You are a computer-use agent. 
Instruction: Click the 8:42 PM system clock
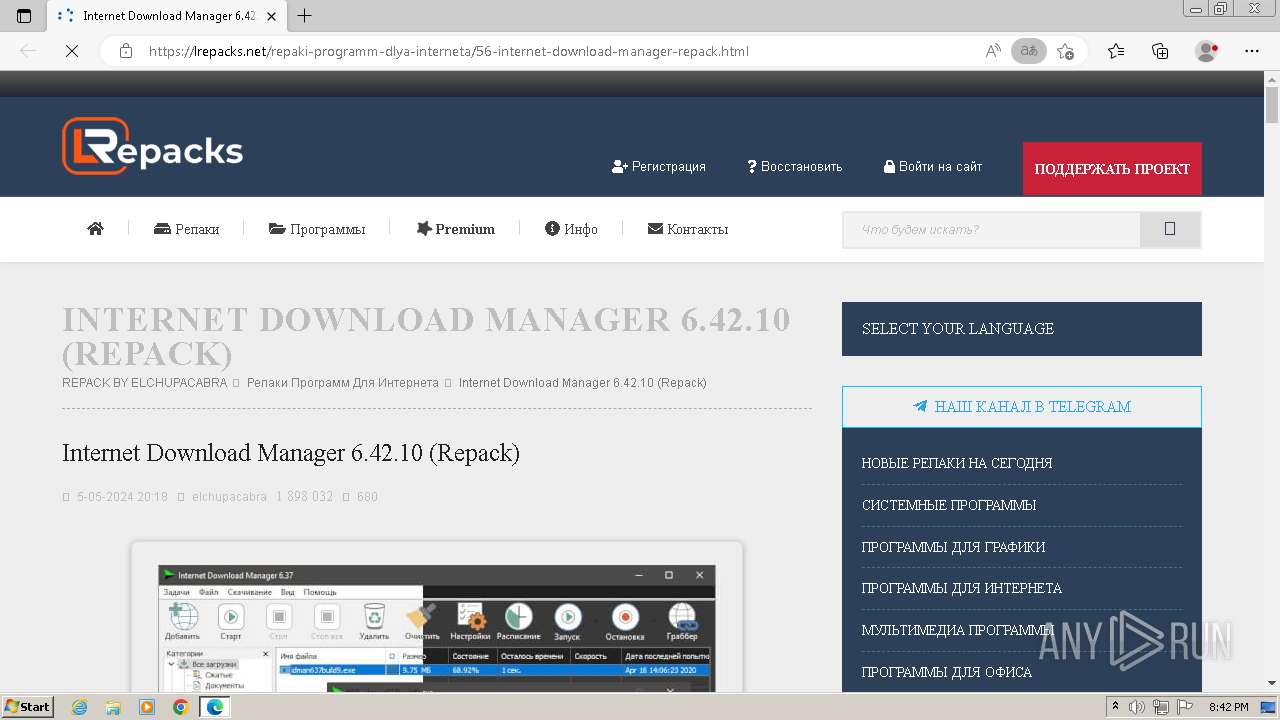[1229, 707]
